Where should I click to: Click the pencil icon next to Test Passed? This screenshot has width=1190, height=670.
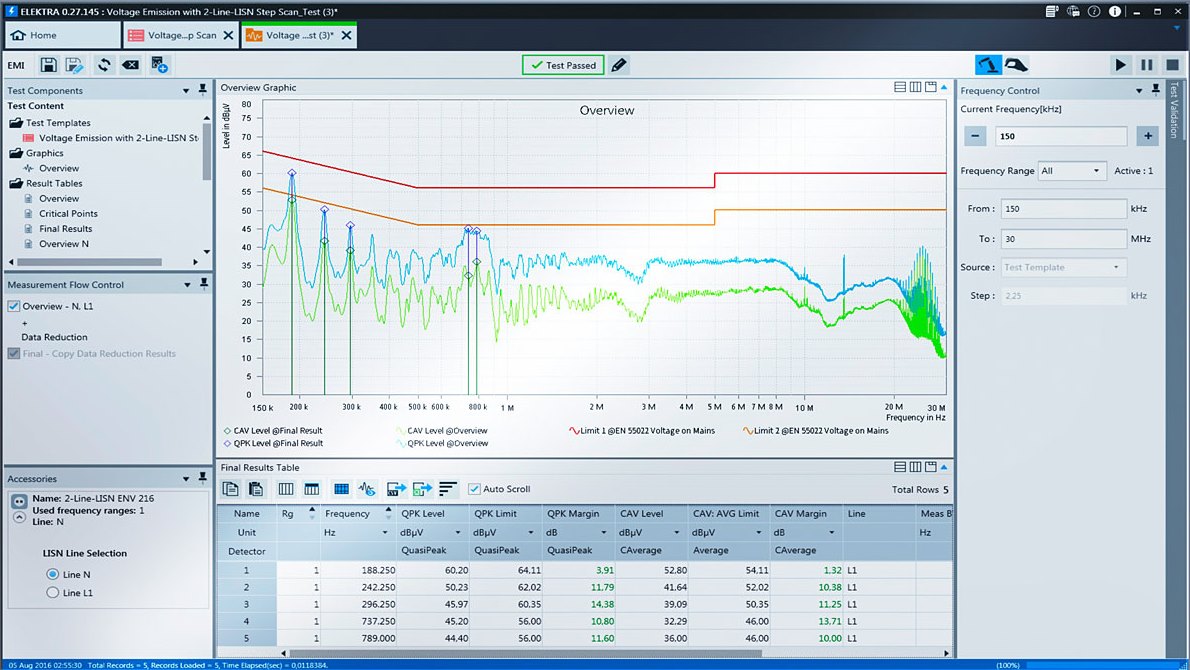(619, 65)
